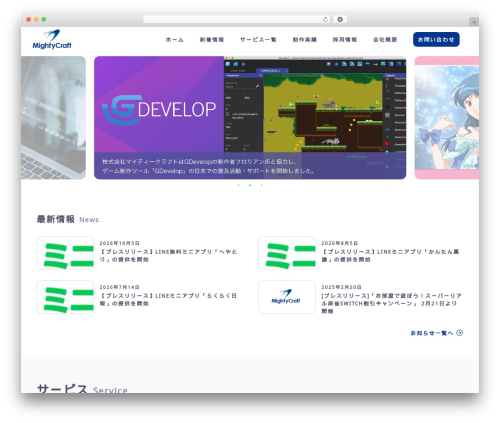Open the SWITCH割引キャンペーン press release link
Viewport: 500px width, 423px height.
(x=391, y=303)
